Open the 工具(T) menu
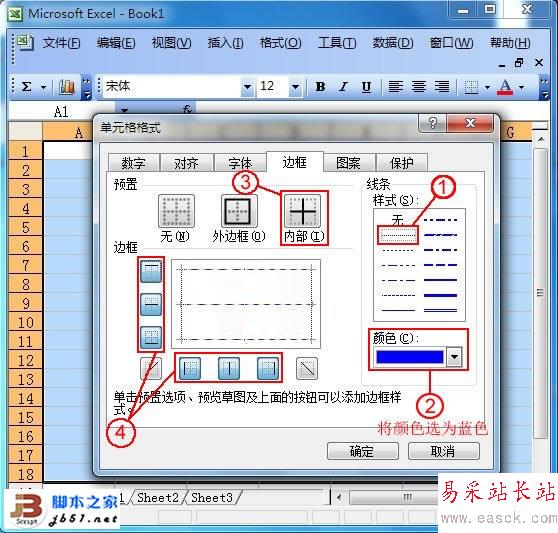 337,43
